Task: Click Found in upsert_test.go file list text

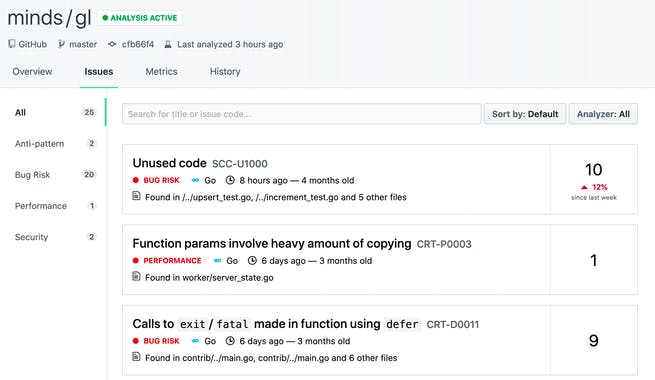Action: (x=276, y=197)
